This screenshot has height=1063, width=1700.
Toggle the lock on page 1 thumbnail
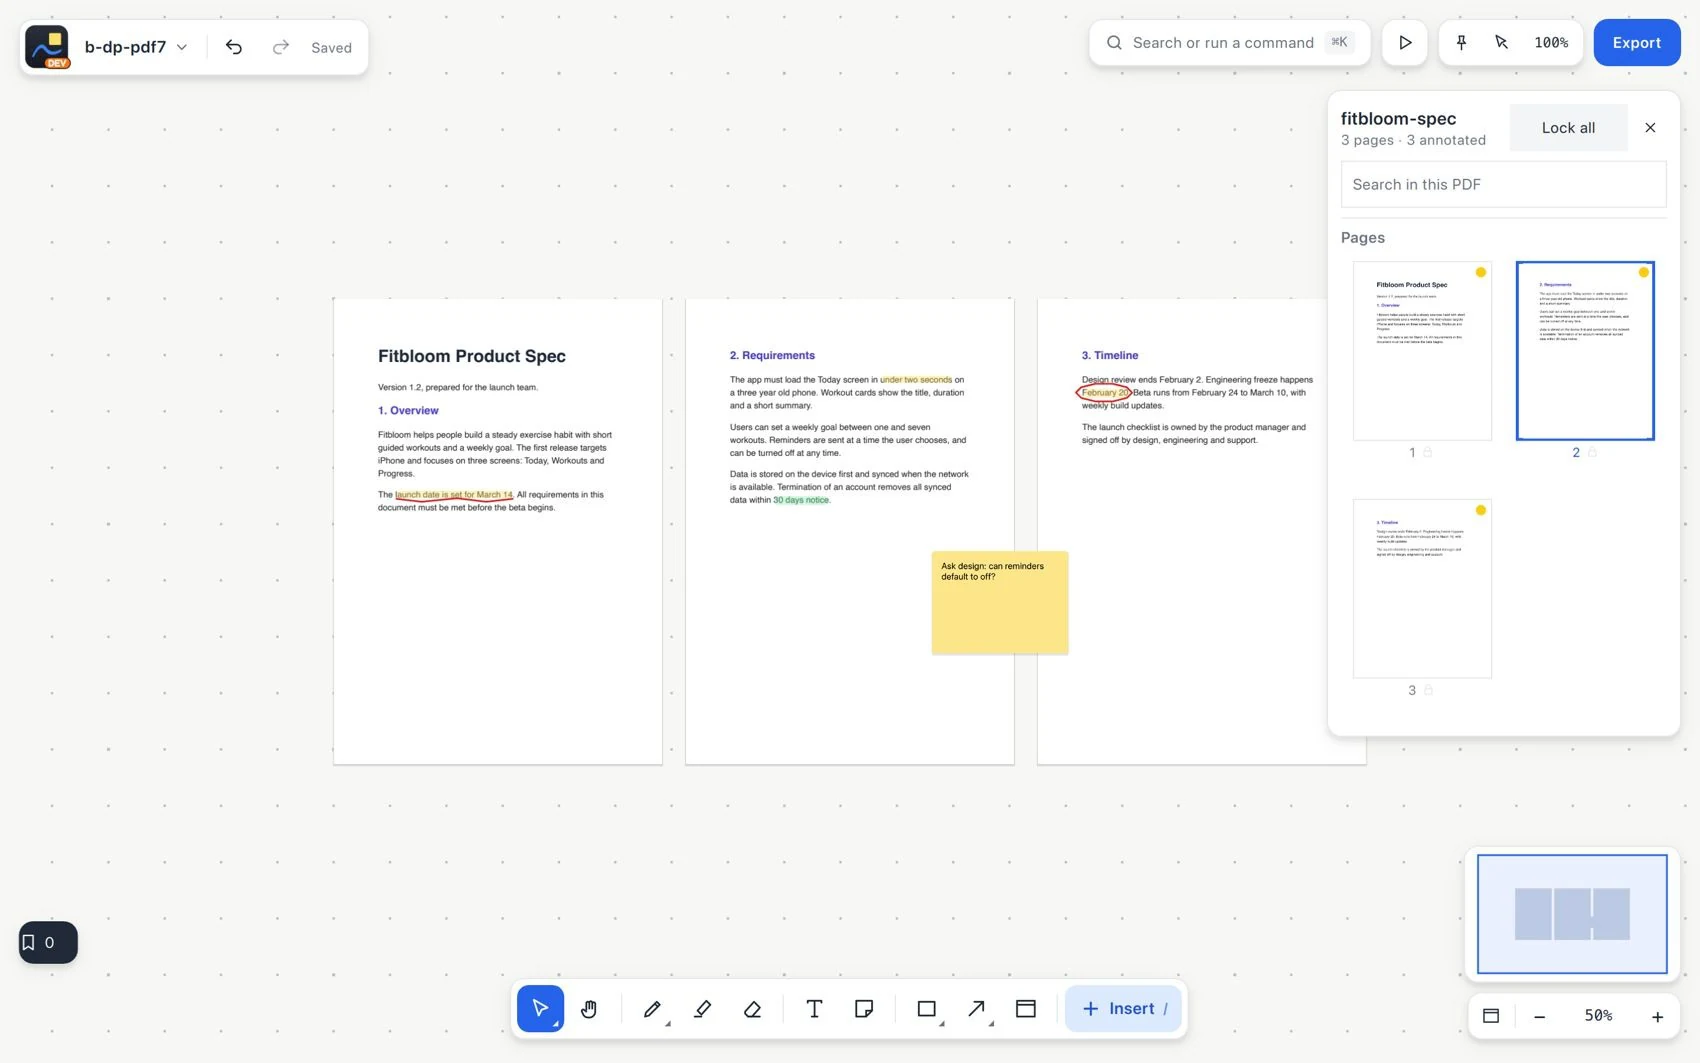click(x=1428, y=452)
